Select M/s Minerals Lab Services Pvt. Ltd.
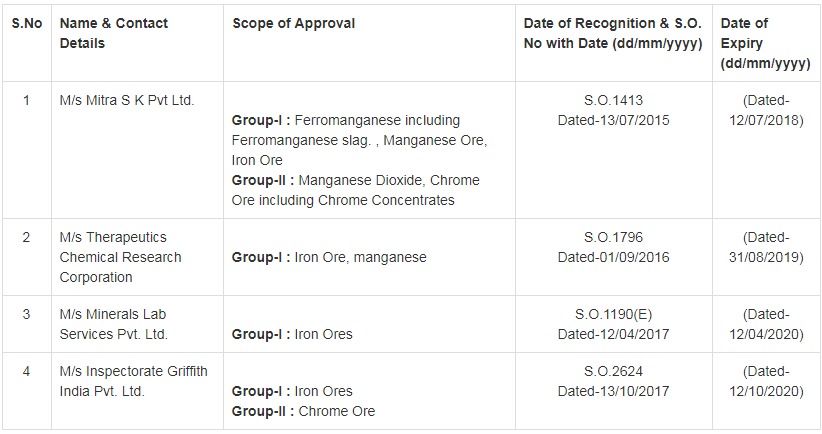 click(114, 324)
